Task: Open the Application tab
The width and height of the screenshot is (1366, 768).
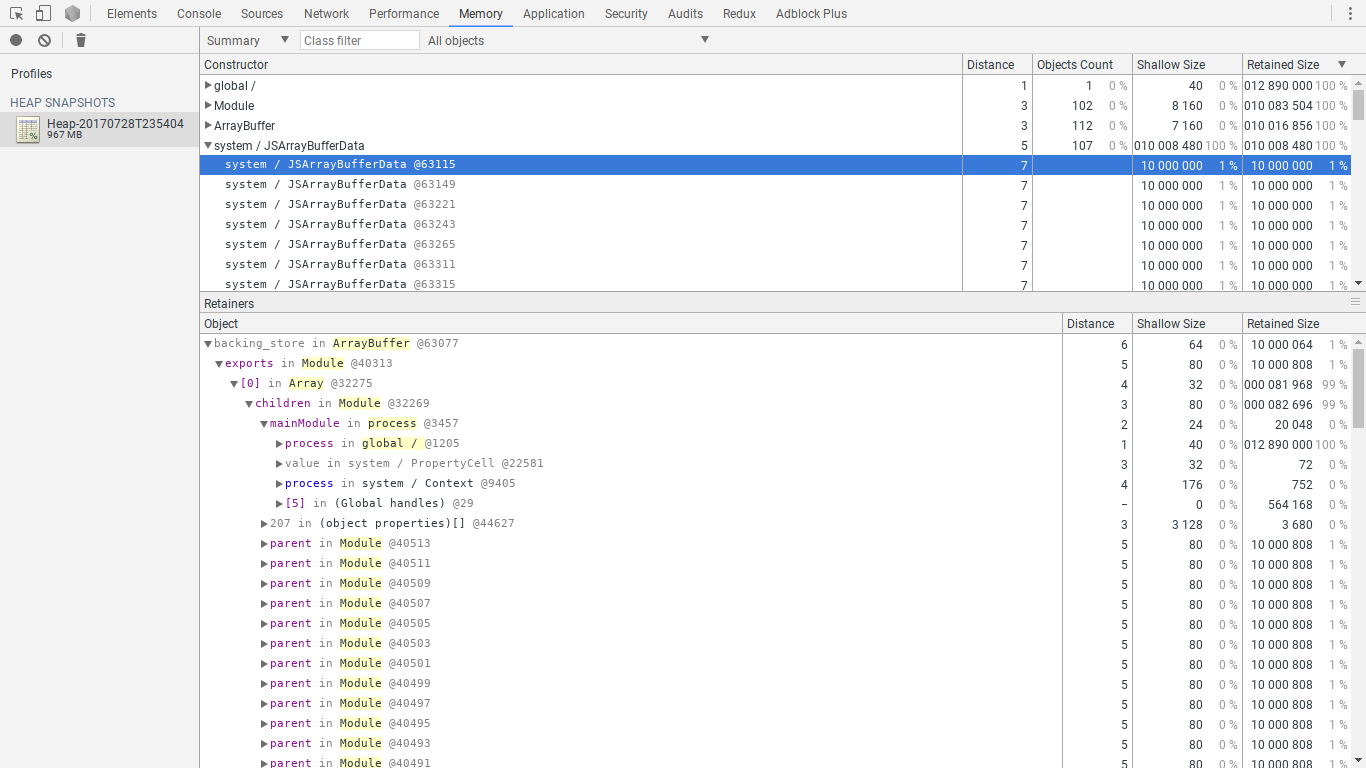Action: [554, 13]
